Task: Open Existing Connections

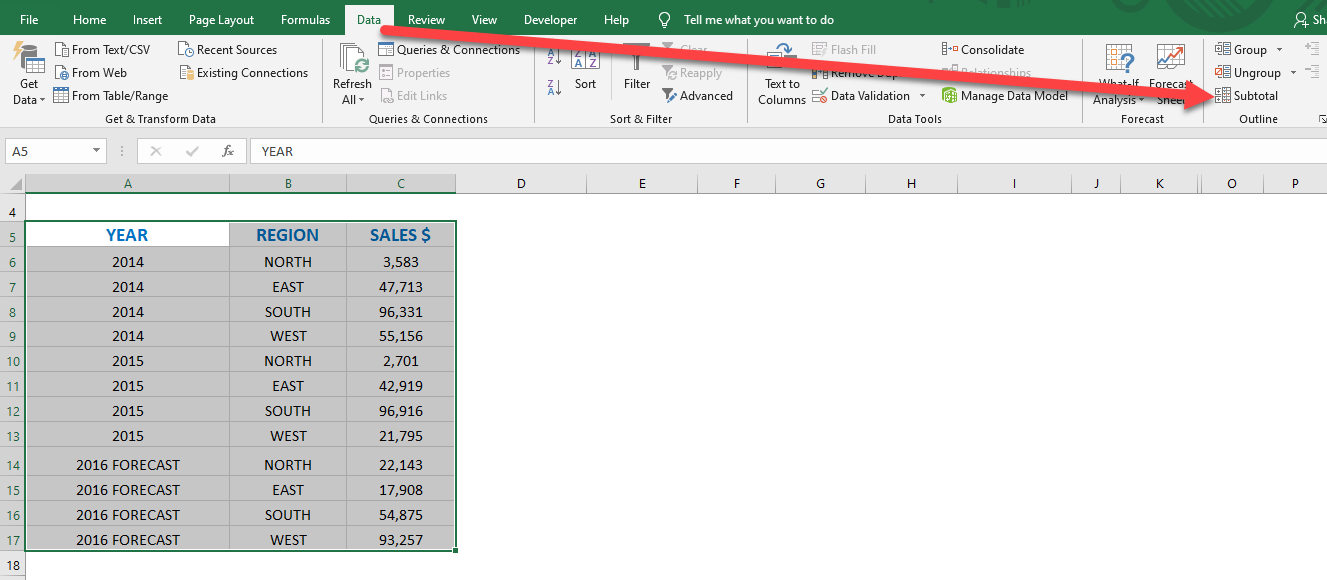Action: (x=243, y=72)
